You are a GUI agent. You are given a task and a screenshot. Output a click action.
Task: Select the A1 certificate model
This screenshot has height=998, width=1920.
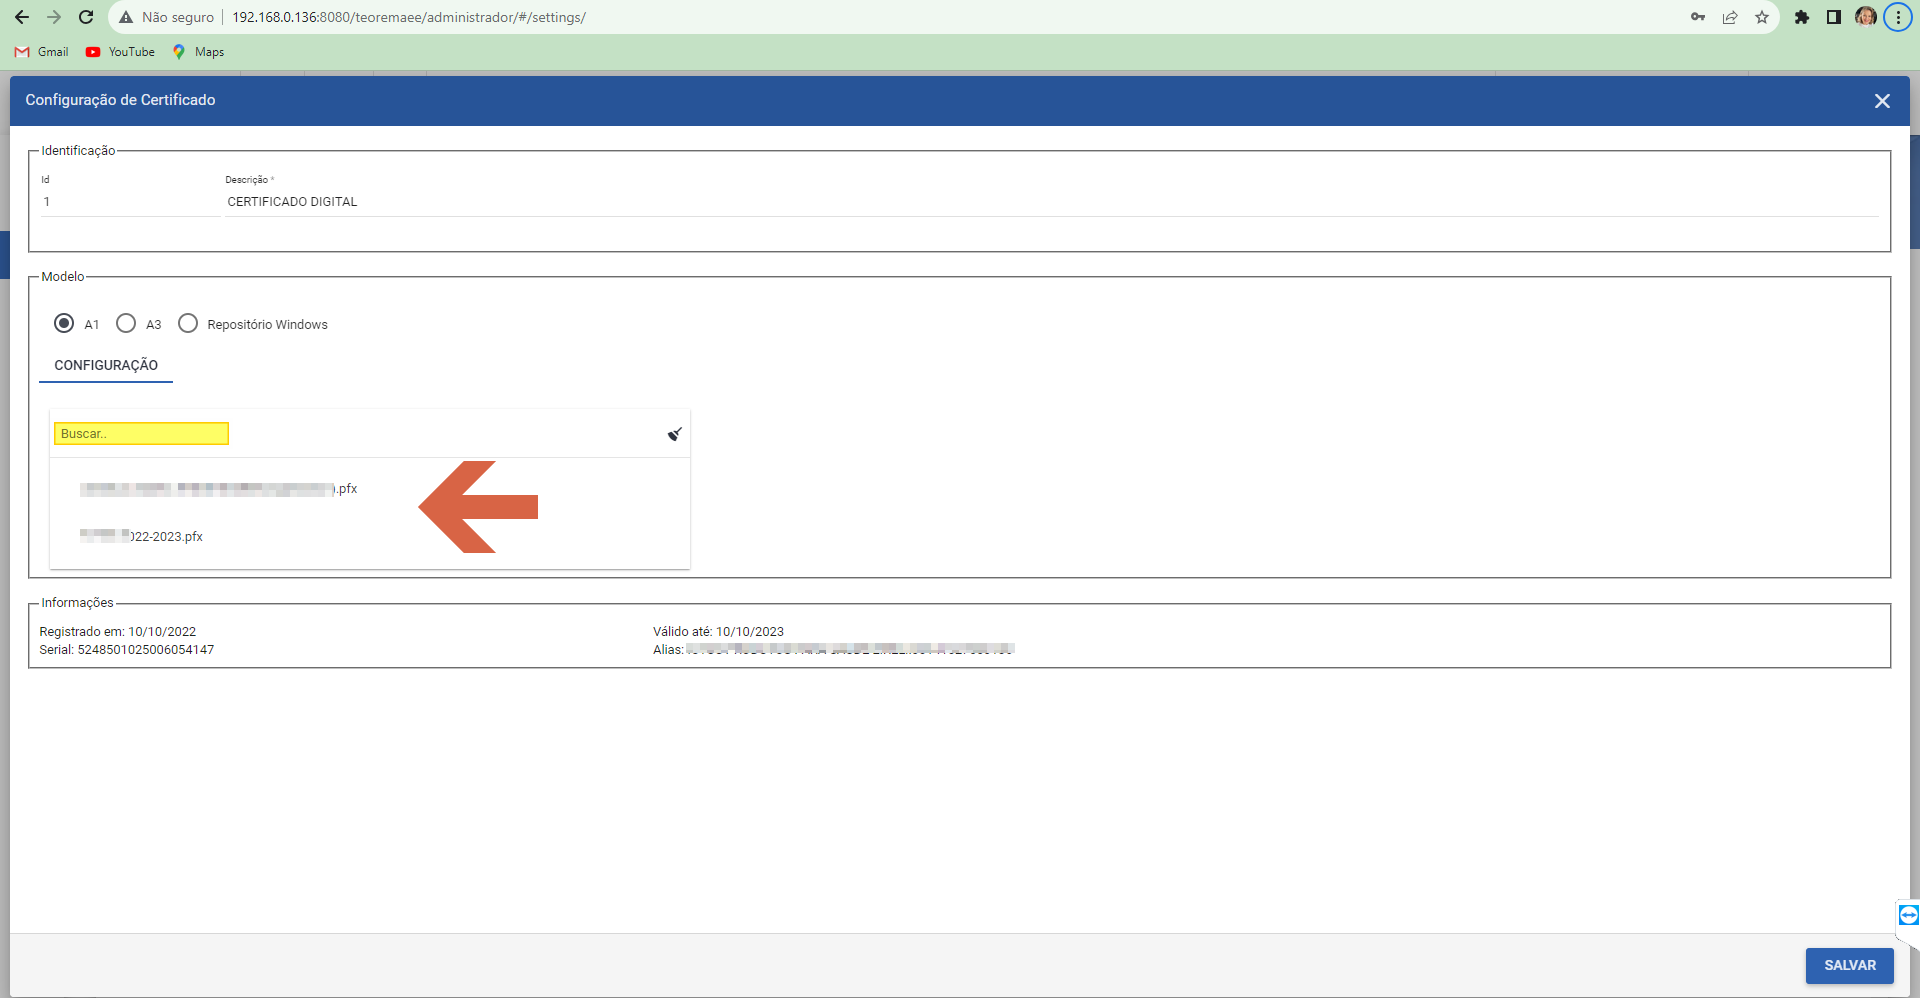pyautogui.click(x=64, y=323)
